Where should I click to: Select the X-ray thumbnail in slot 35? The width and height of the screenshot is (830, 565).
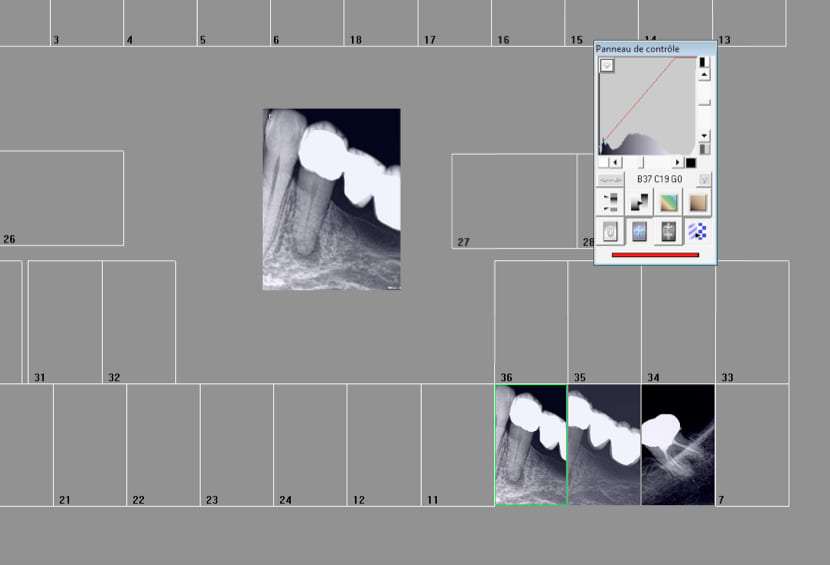point(604,445)
